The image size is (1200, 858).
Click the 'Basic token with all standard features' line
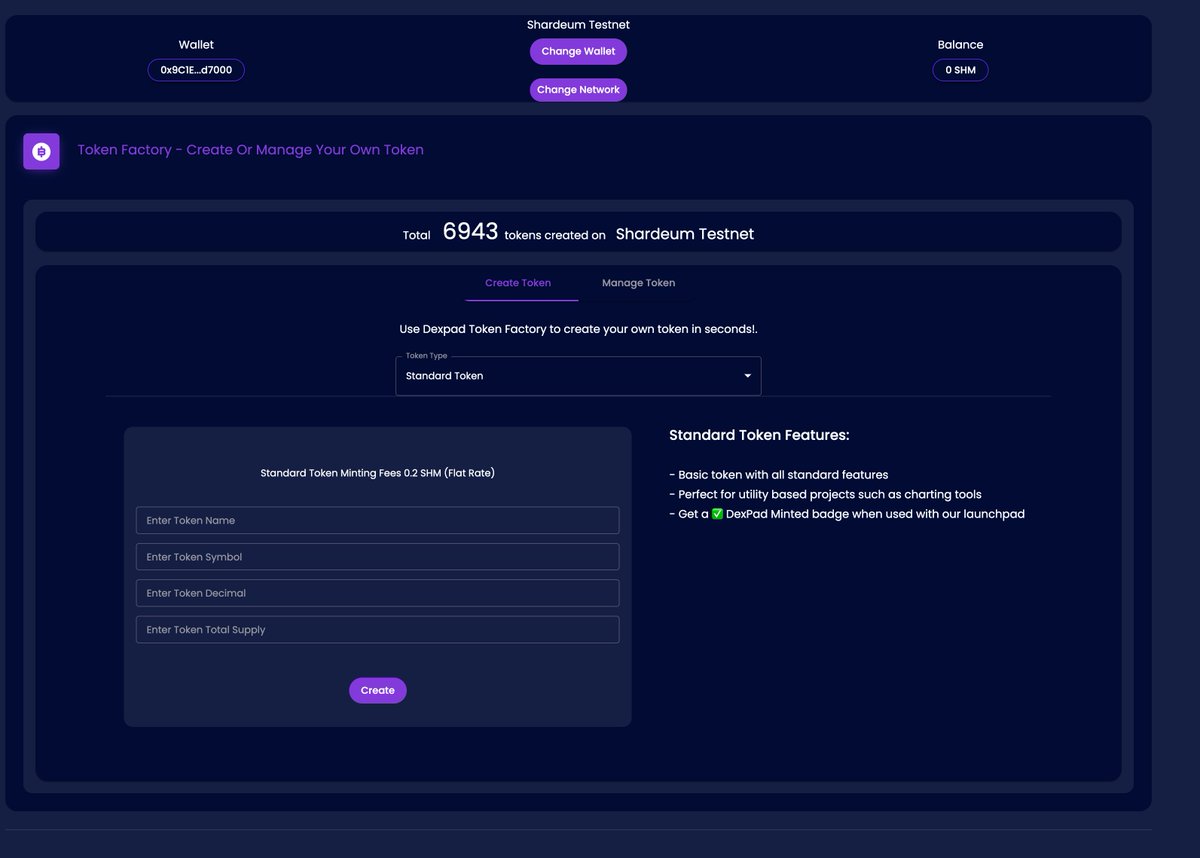click(x=779, y=475)
